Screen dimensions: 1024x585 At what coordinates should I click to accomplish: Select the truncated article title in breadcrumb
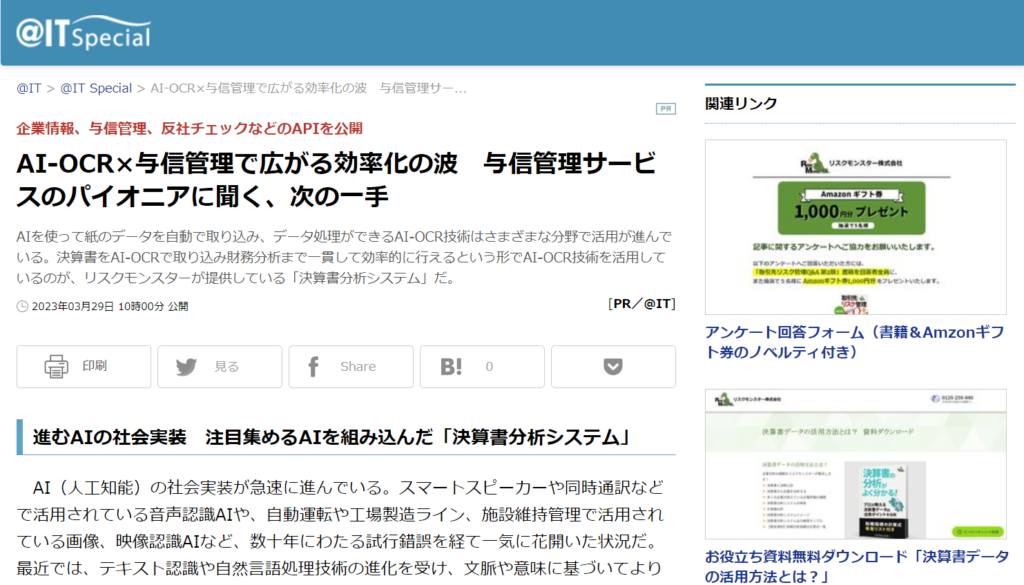click(308, 88)
